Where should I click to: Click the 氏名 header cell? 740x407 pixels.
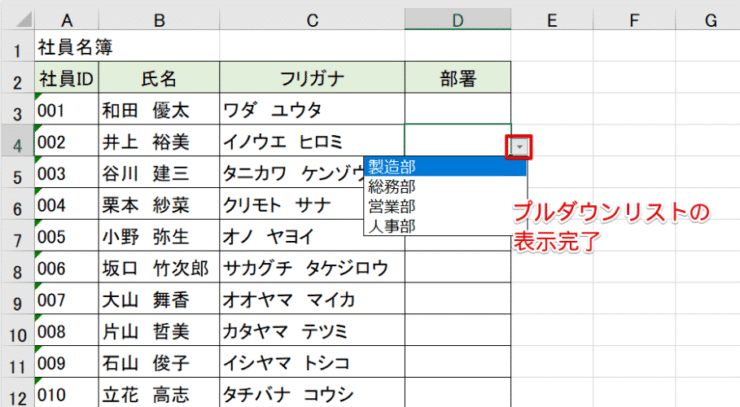click(159, 77)
